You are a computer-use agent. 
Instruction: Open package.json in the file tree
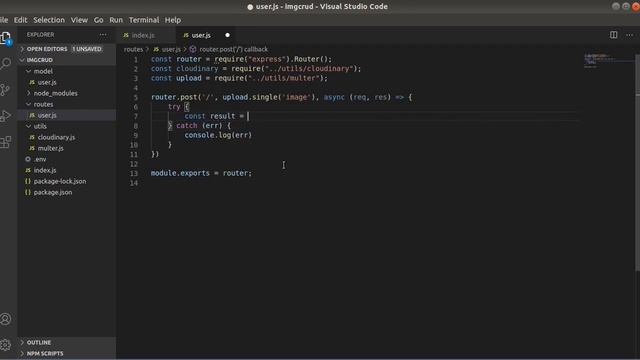click(53, 192)
